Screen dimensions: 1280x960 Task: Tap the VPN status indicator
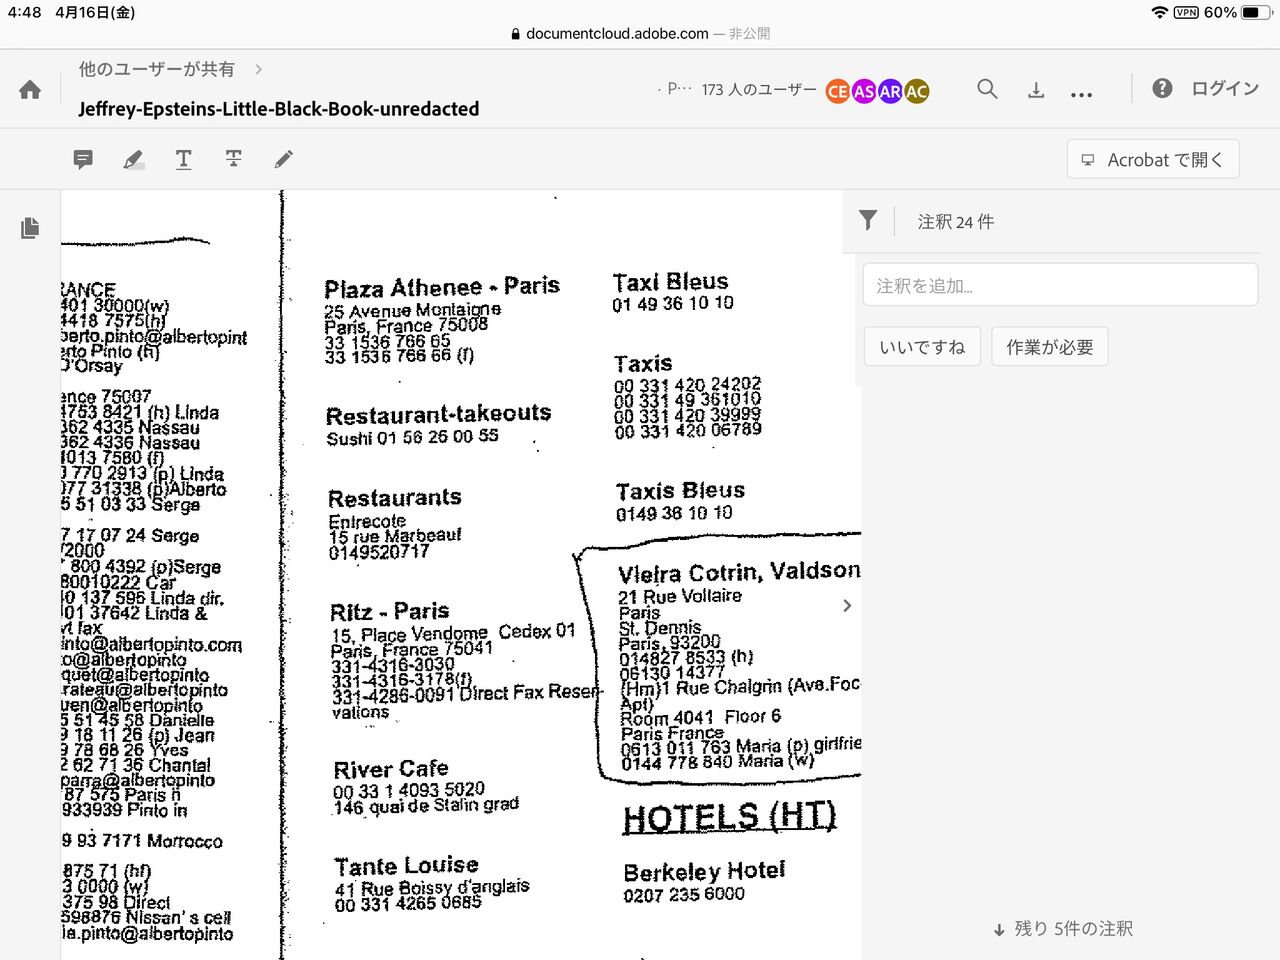pyautogui.click(x=1186, y=12)
